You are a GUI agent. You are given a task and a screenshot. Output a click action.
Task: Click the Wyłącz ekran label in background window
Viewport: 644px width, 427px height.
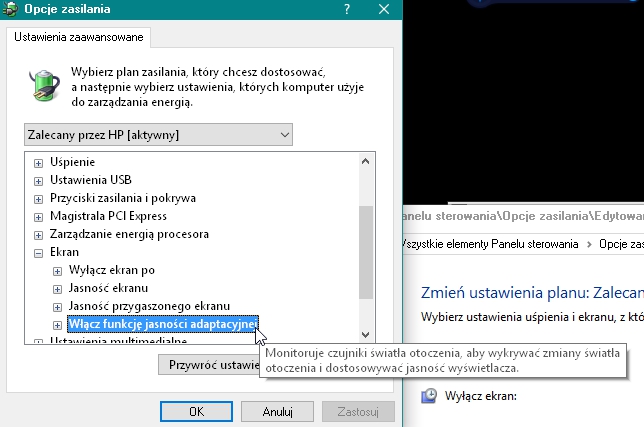pyautogui.click(x=481, y=396)
